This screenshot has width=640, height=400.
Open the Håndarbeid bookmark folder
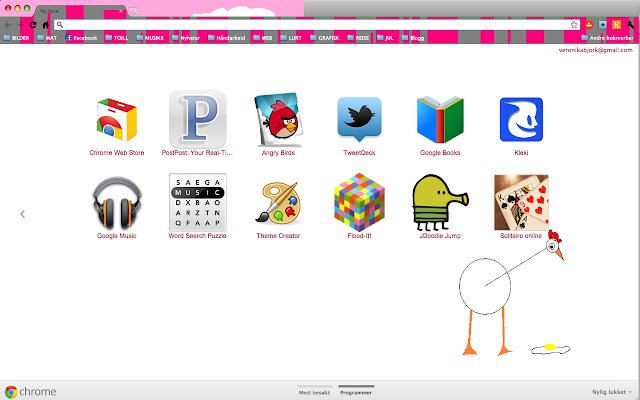pos(227,38)
